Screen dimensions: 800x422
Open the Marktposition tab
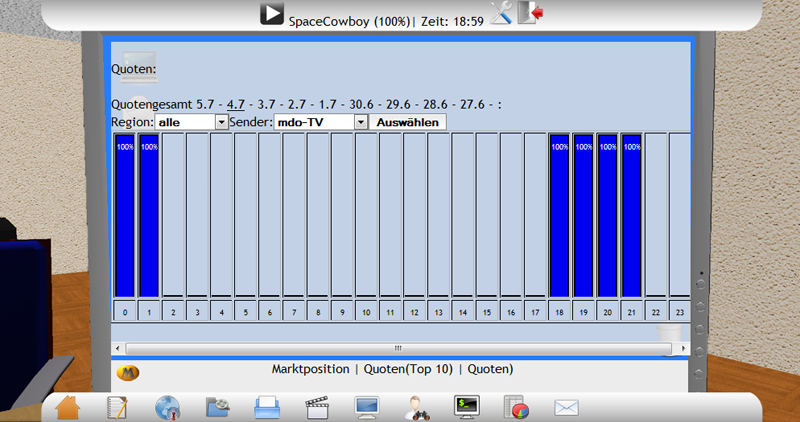[x=311, y=369]
